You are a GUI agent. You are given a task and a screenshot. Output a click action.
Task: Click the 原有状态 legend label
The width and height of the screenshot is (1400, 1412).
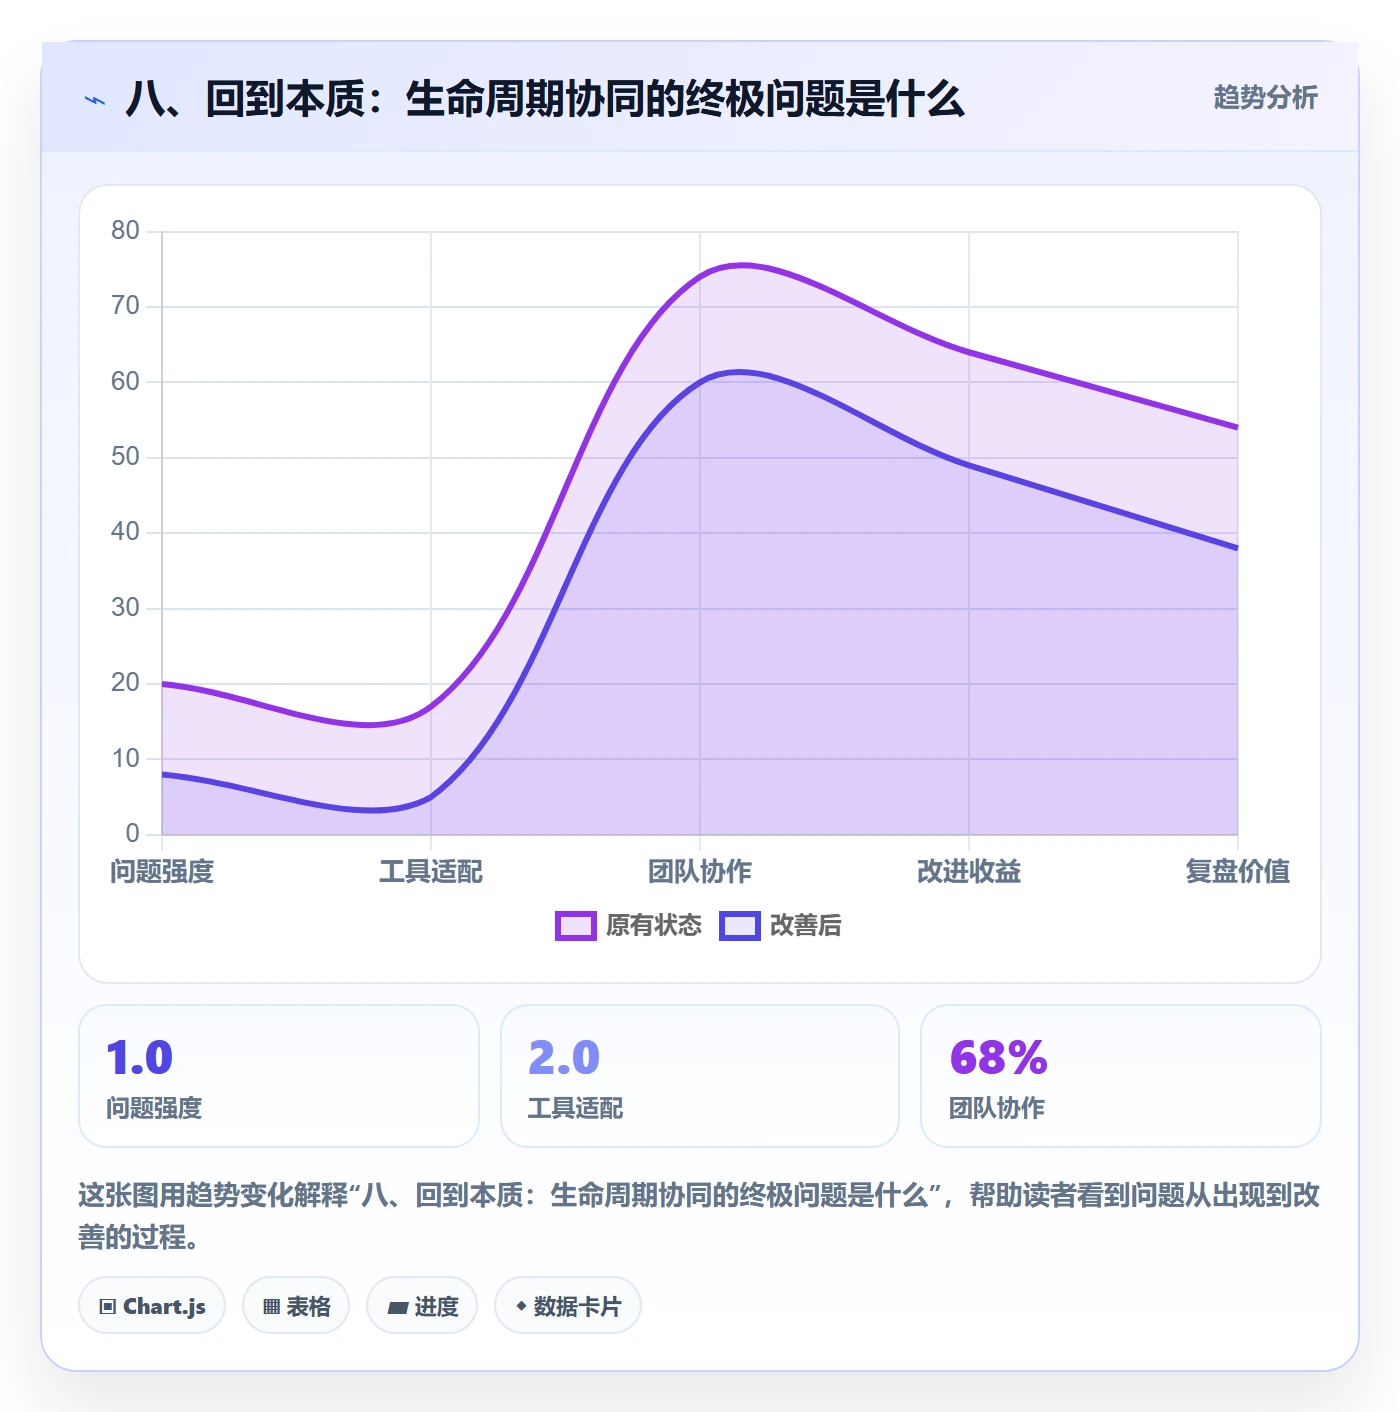coord(654,926)
